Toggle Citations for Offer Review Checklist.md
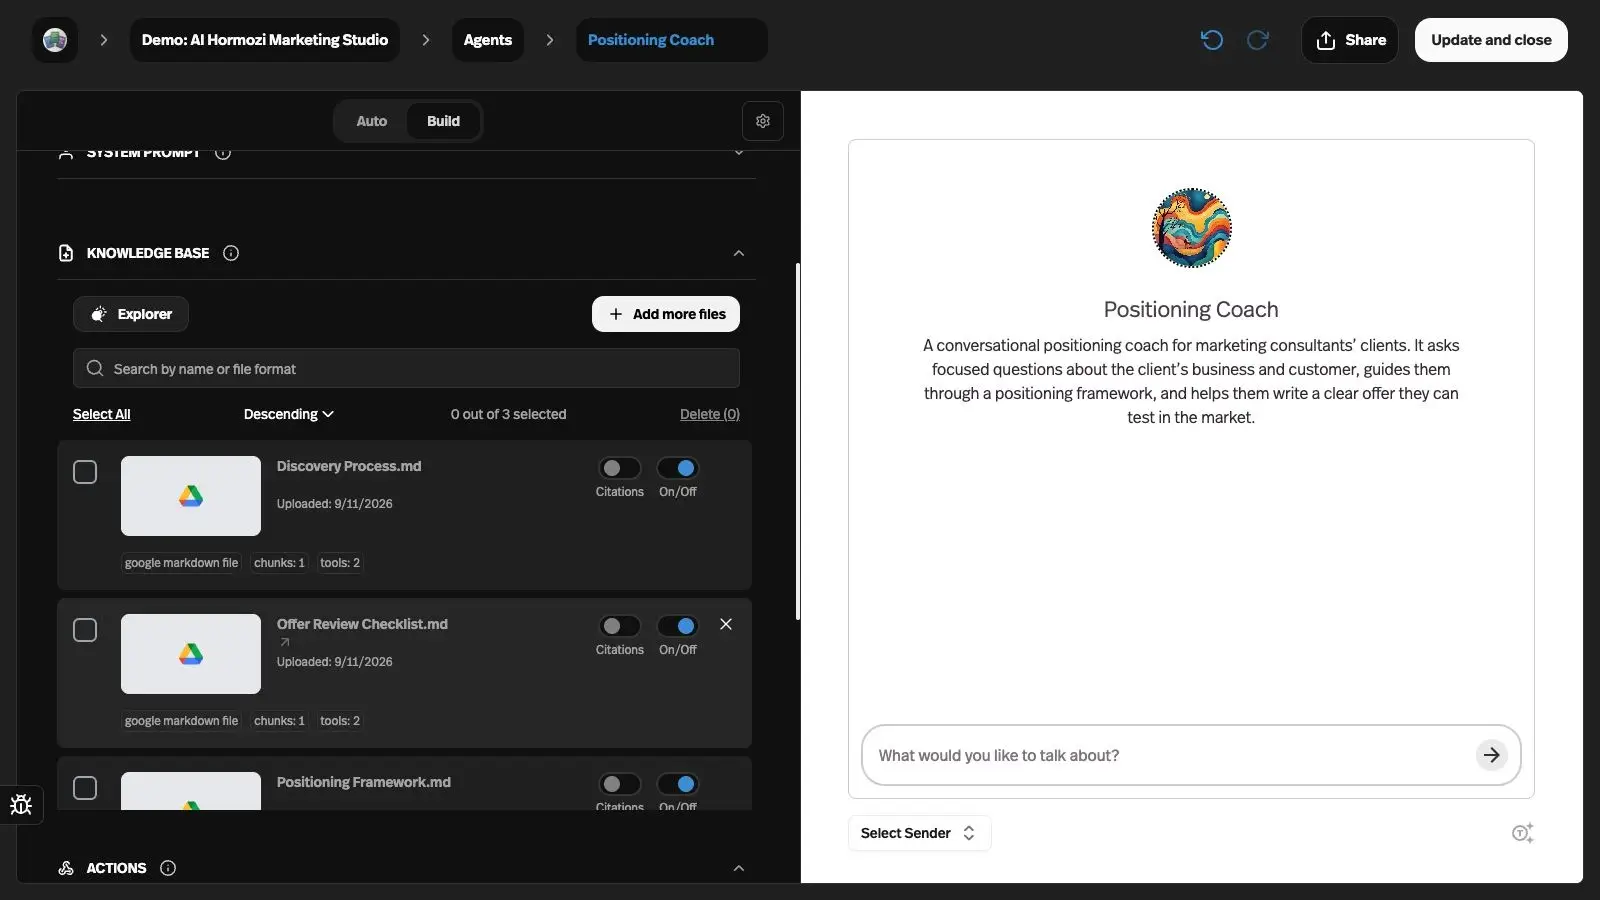Viewport: 1600px width, 900px height. (619, 626)
